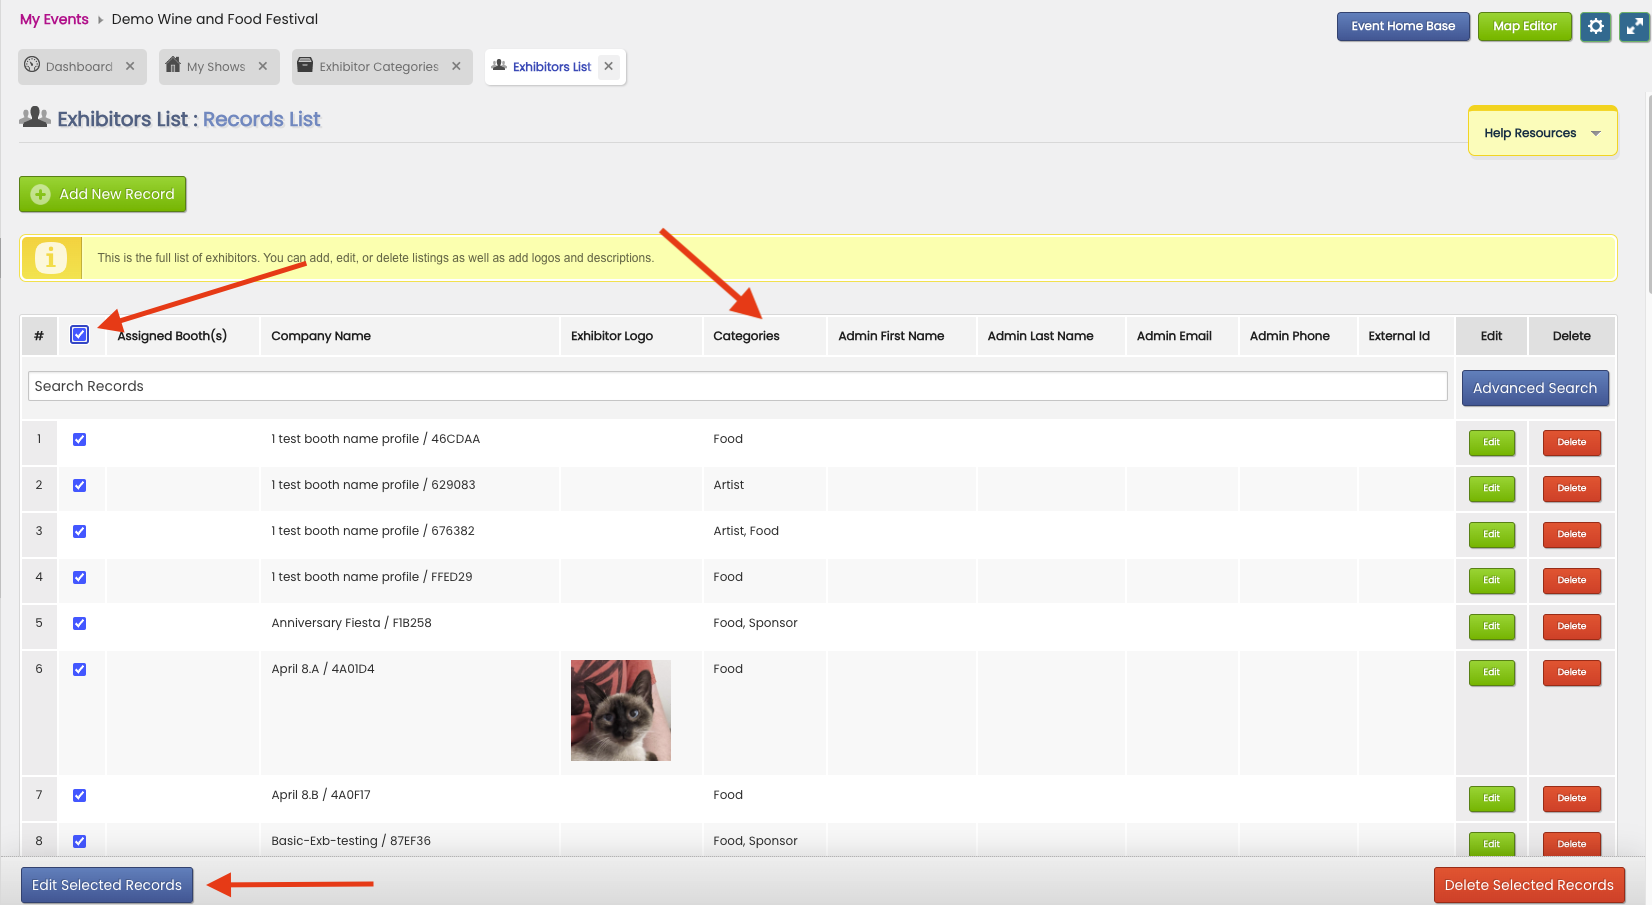This screenshot has width=1652, height=905.
Task: Sort by Categories column header
Action: coord(746,336)
